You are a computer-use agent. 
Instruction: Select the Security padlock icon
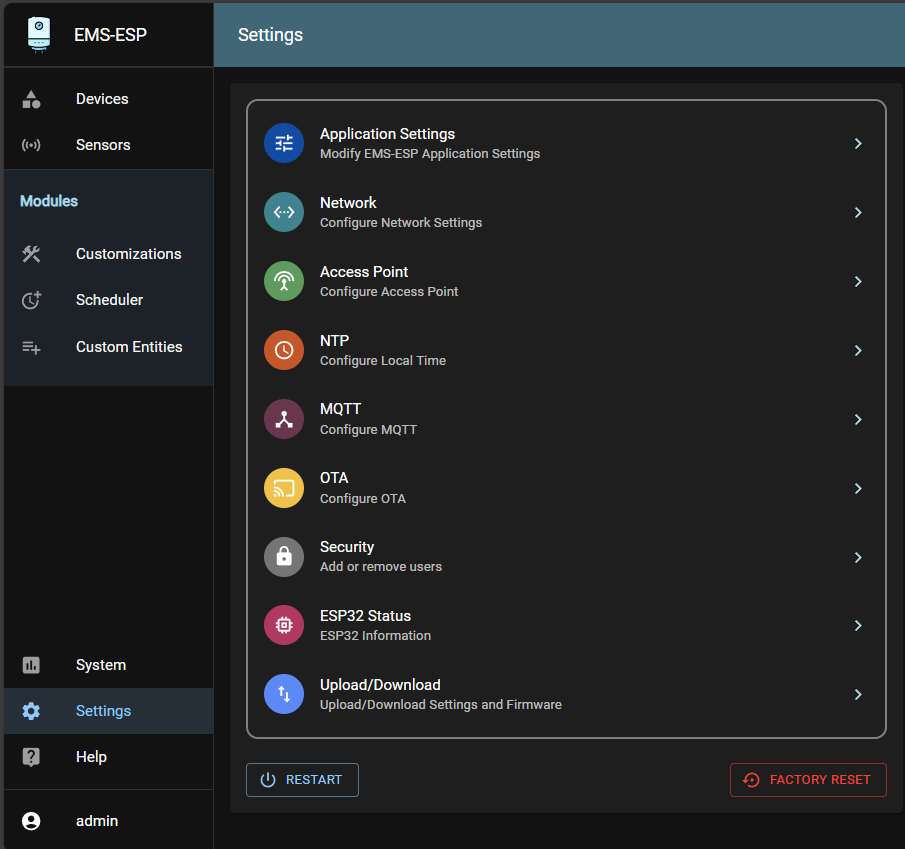(284, 557)
